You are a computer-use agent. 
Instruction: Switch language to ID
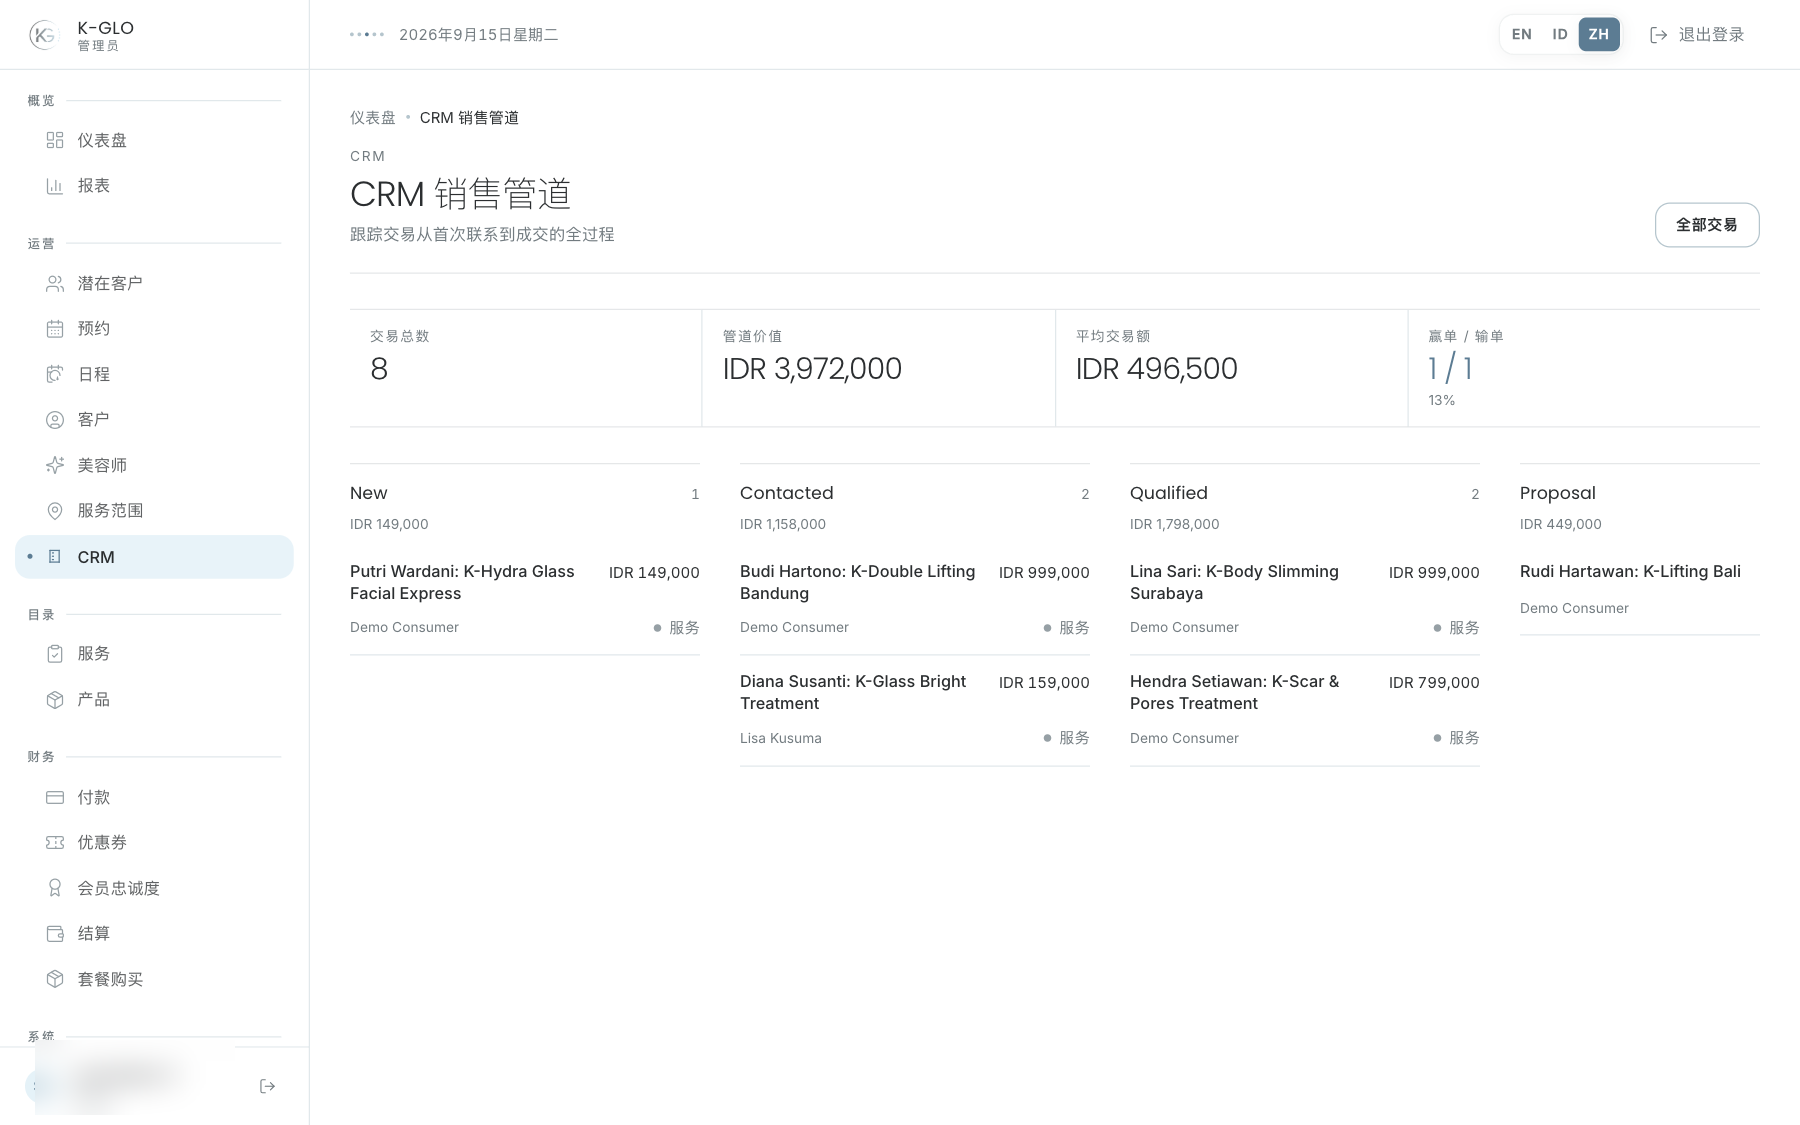point(1560,34)
